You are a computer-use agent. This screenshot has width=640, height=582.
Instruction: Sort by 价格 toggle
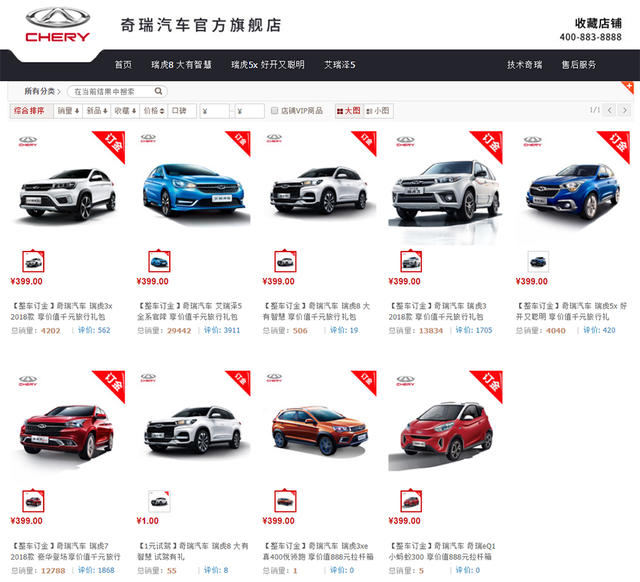click(153, 111)
